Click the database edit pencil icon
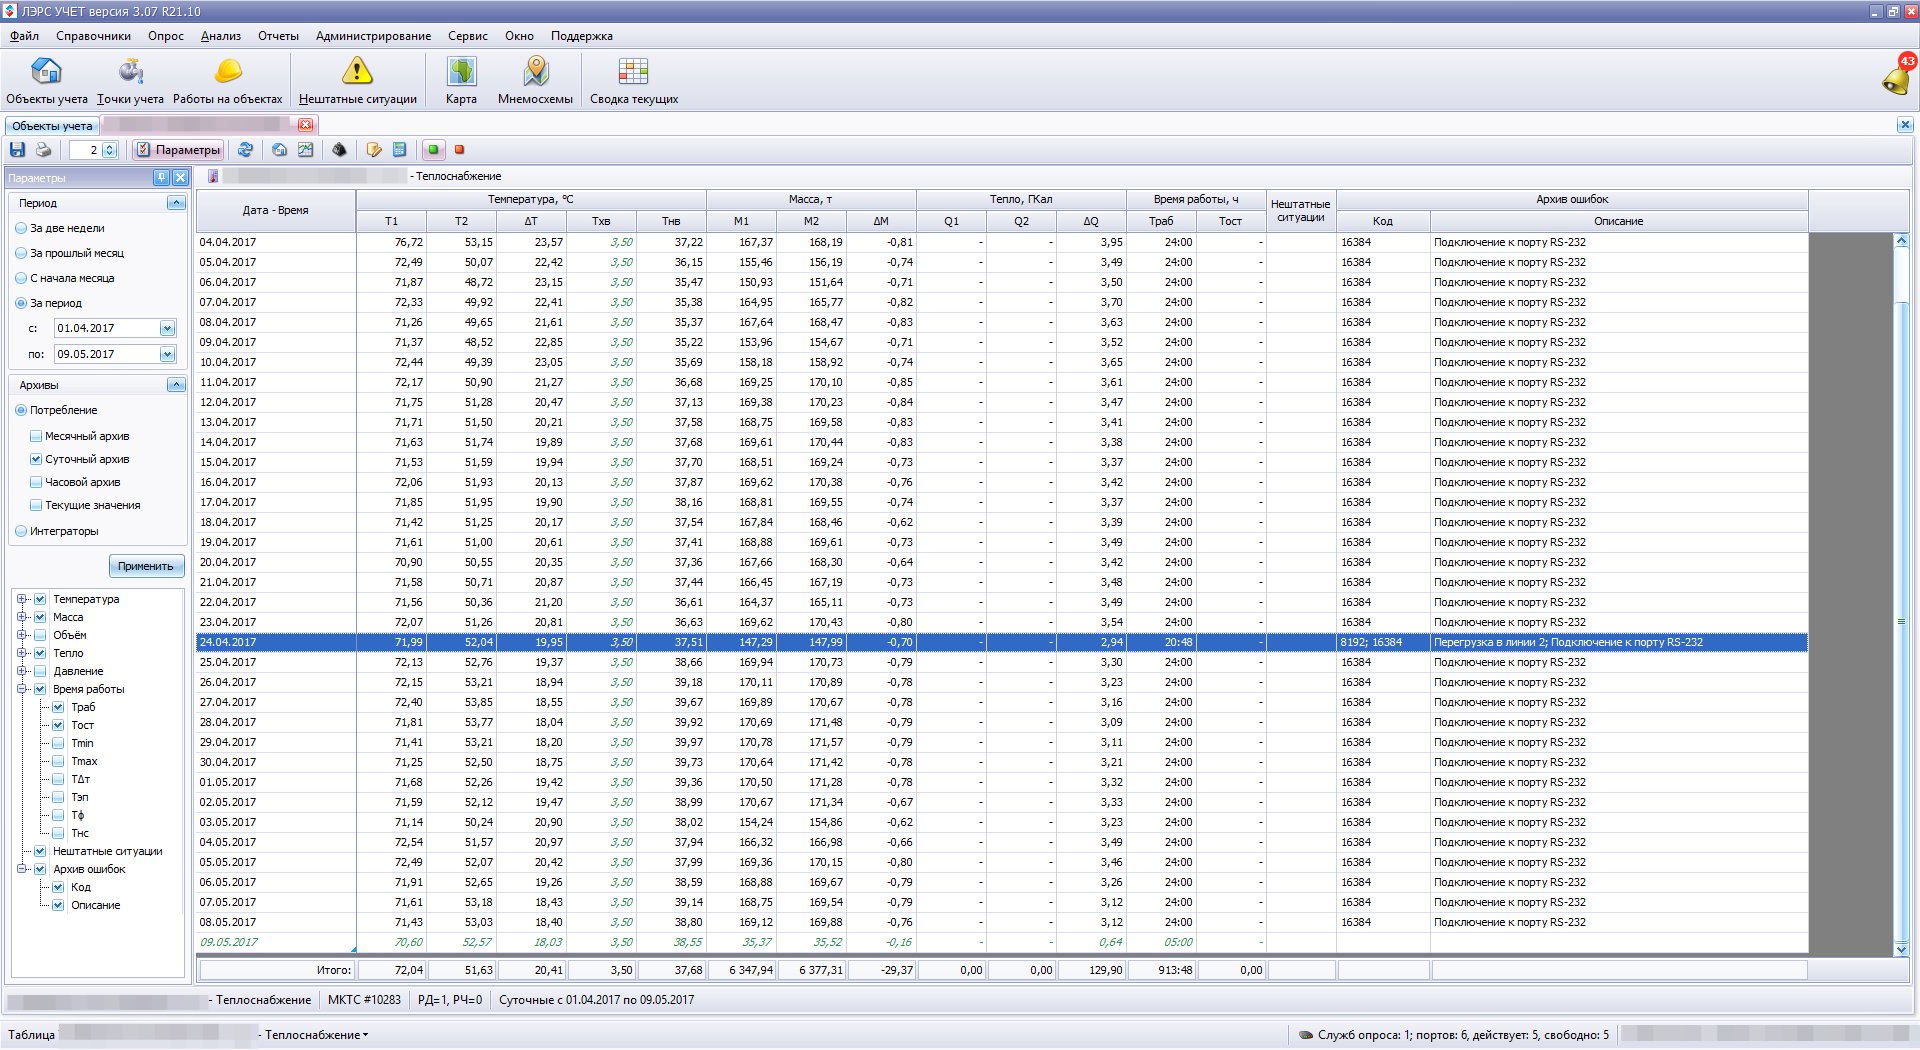Screen dimensions: 1920x1050 374,150
